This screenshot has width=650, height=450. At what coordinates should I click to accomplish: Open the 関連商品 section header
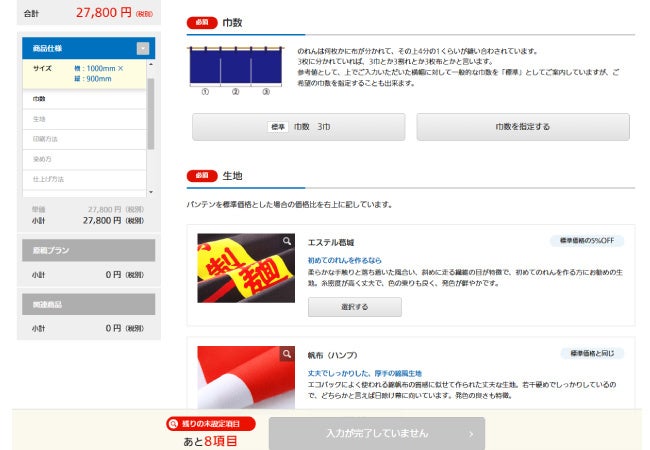89,305
